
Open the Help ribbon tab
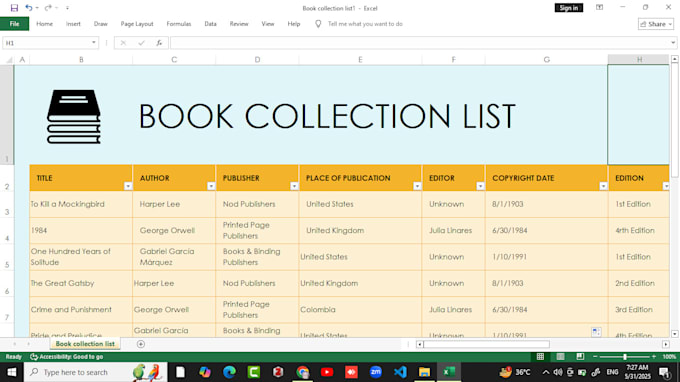click(294, 24)
